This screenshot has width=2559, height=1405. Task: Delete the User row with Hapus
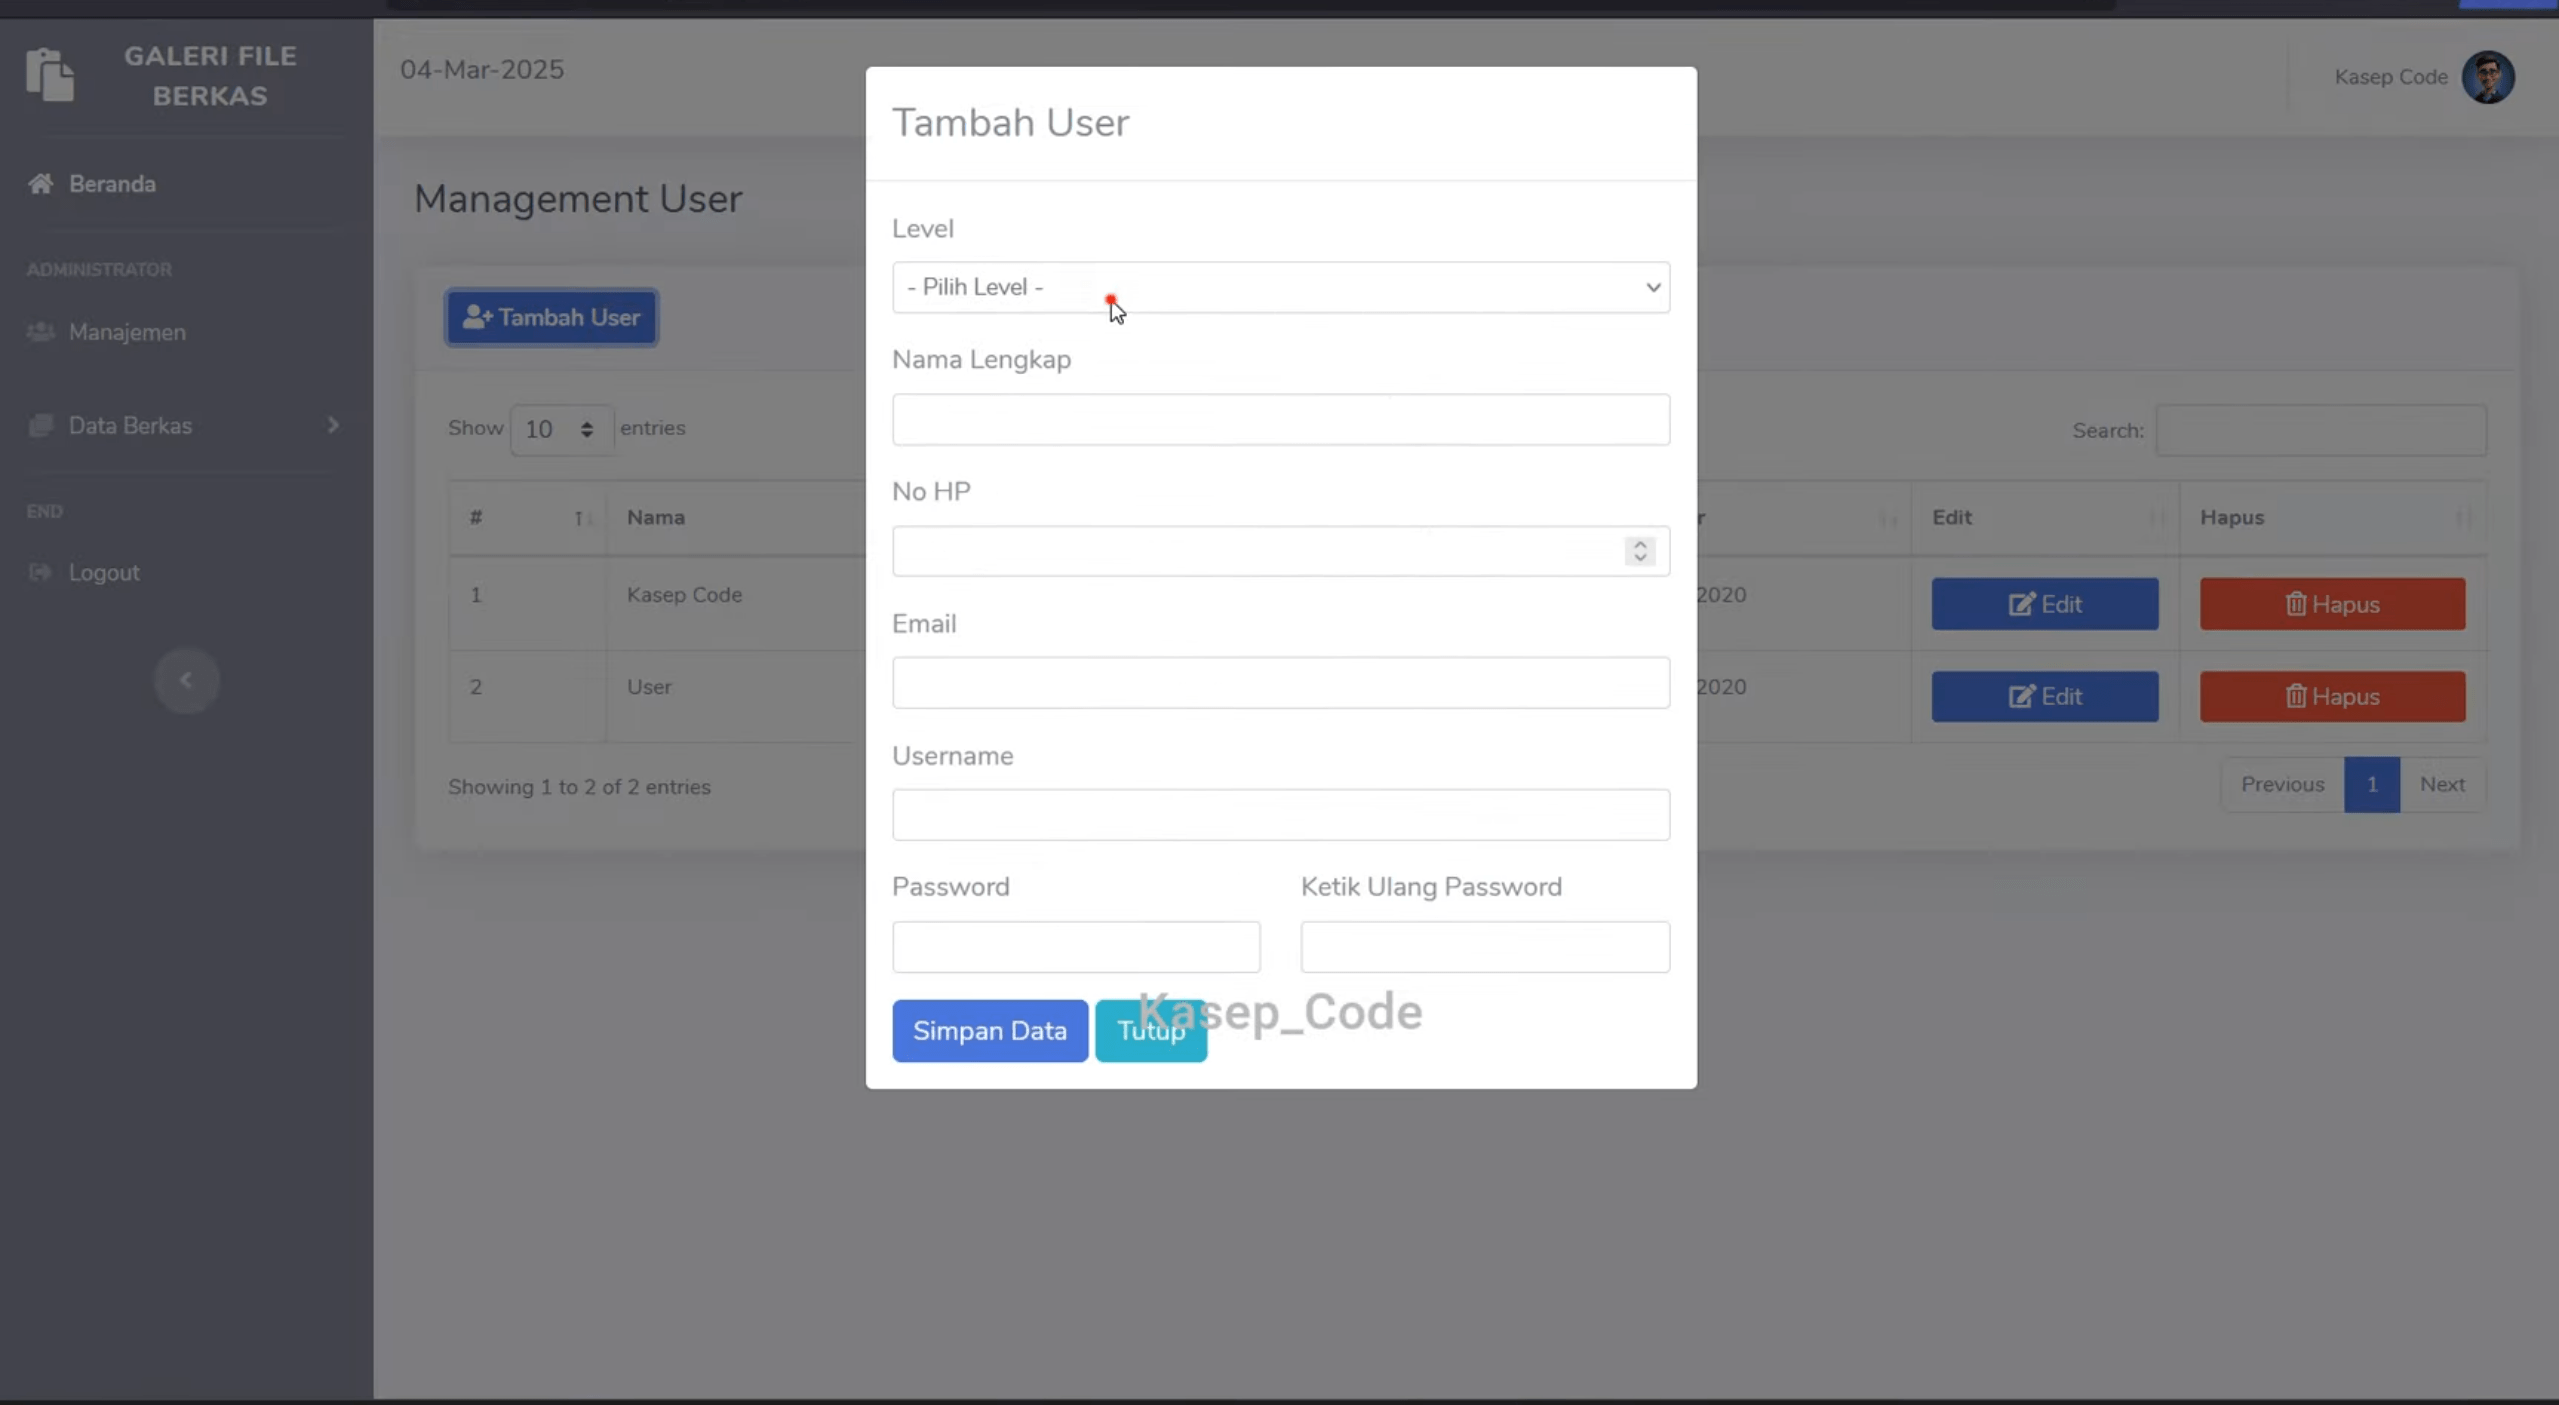2332,697
